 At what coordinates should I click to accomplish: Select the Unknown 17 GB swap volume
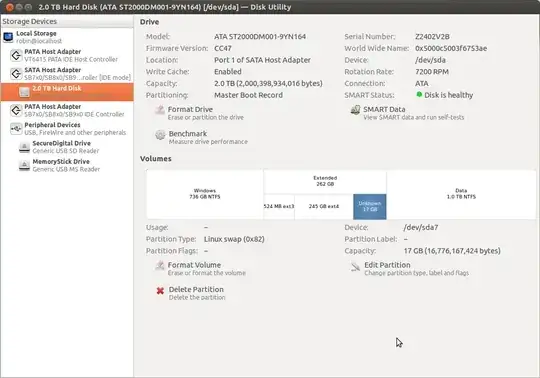point(370,207)
